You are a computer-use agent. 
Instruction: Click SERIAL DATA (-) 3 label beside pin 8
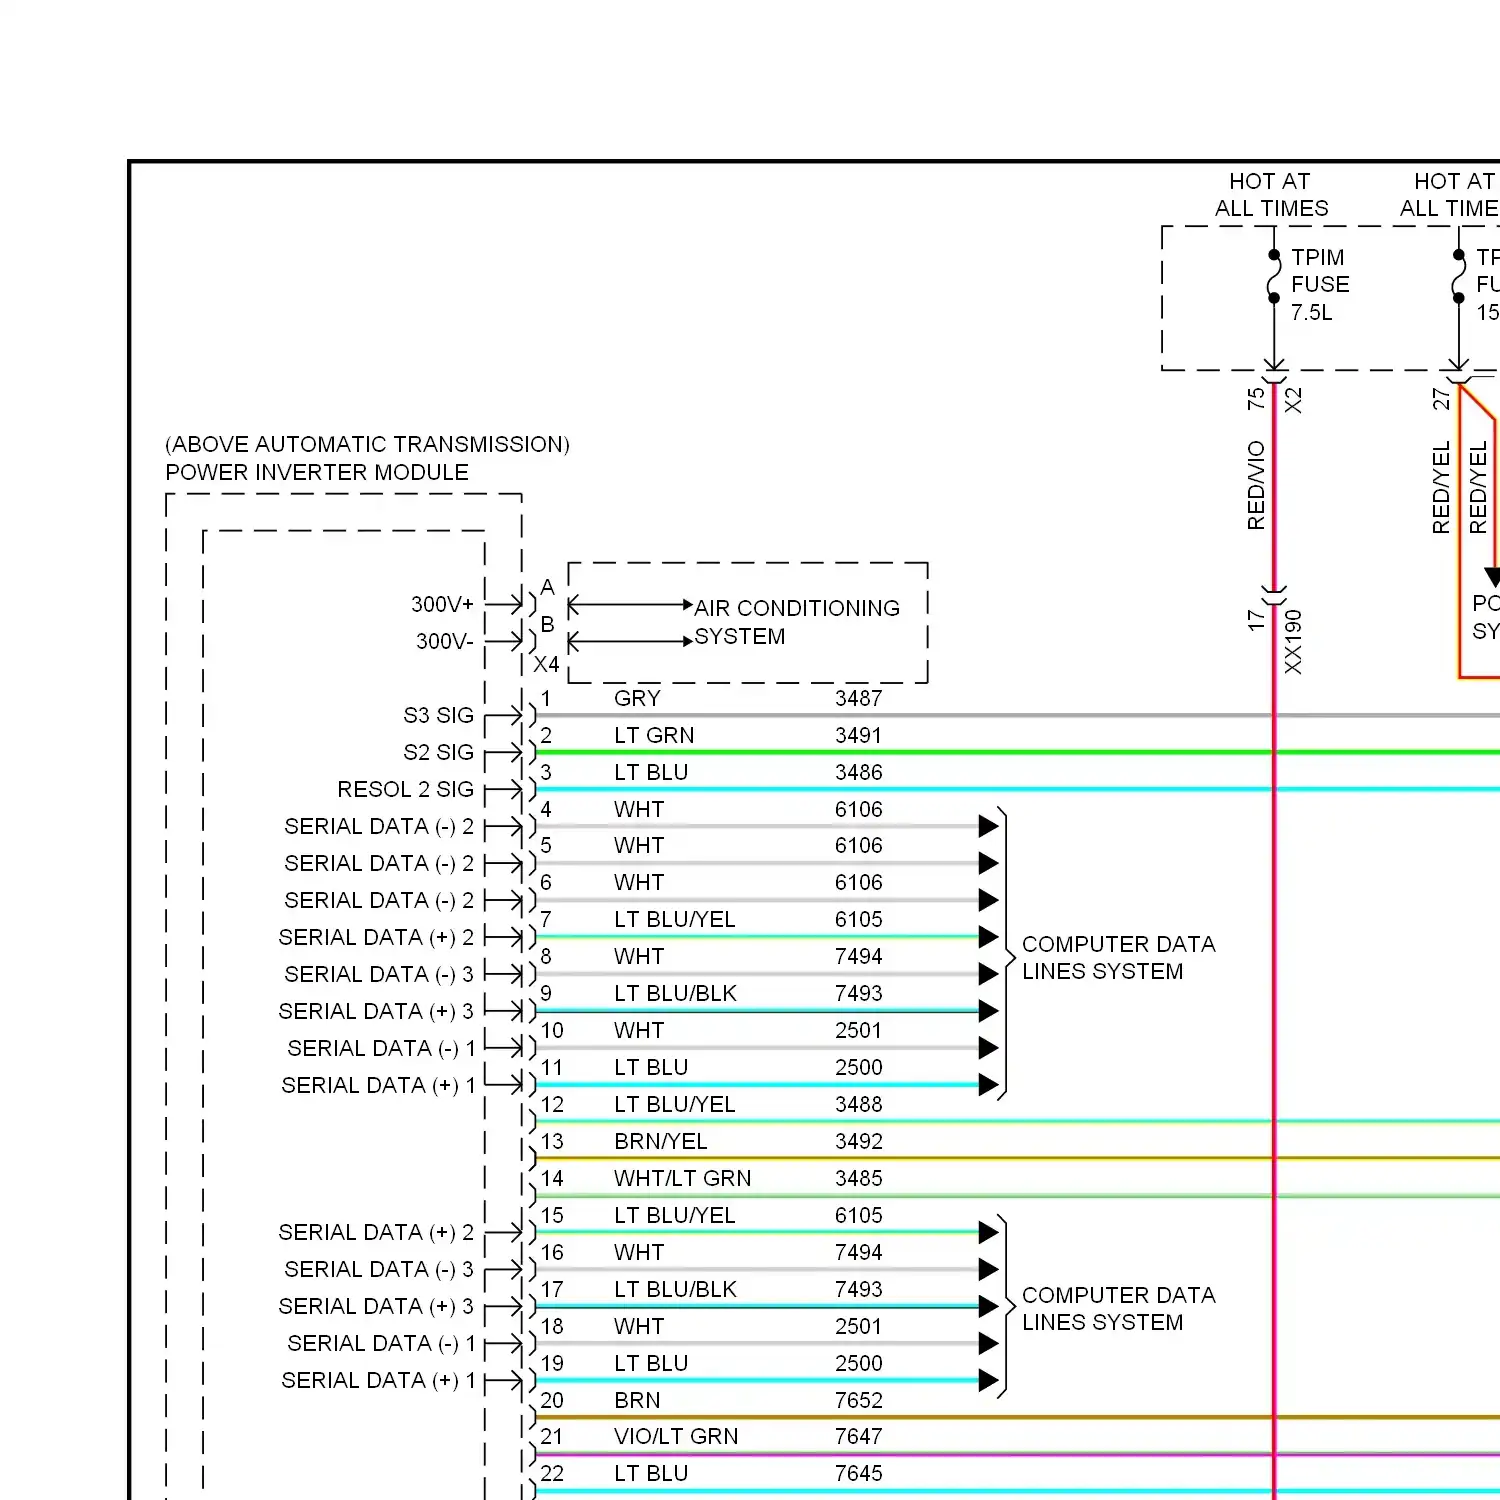(379, 974)
